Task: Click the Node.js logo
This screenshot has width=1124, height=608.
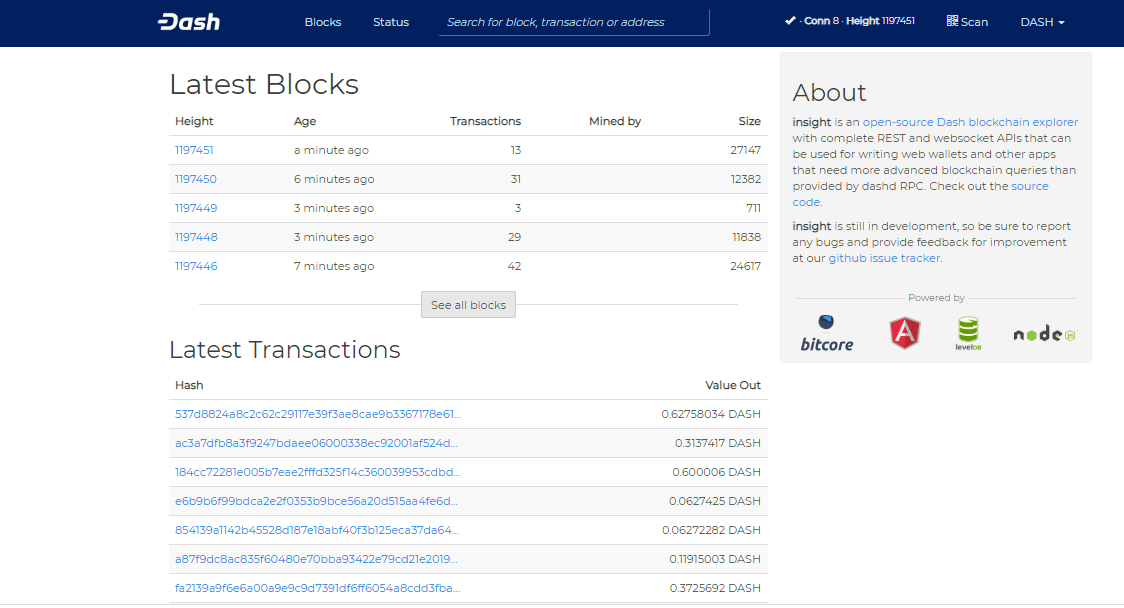Action: (1043, 334)
